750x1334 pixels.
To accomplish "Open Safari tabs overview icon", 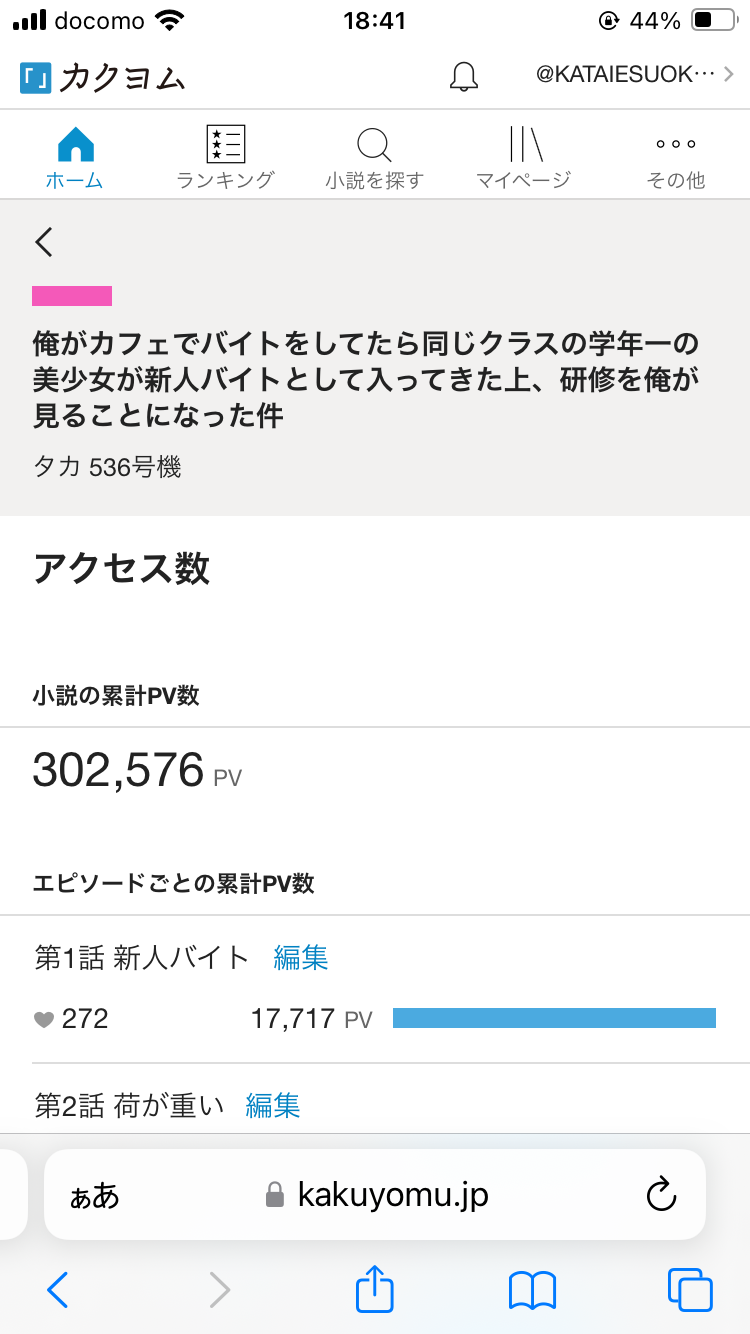I will coord(689,1289).
